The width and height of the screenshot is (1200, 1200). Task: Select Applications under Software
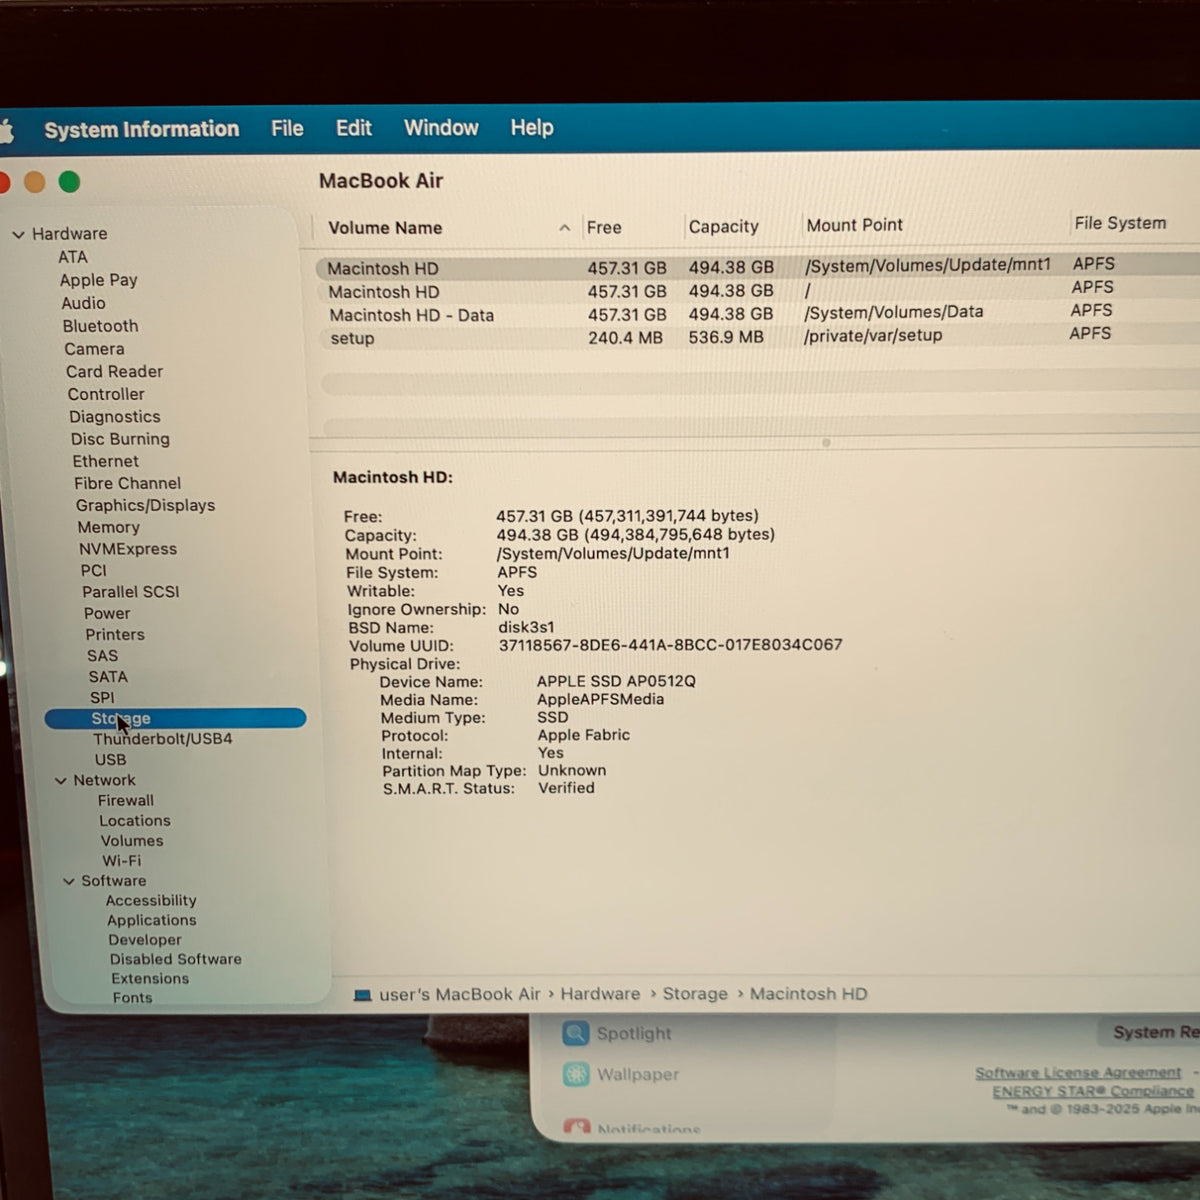(152, 920)
